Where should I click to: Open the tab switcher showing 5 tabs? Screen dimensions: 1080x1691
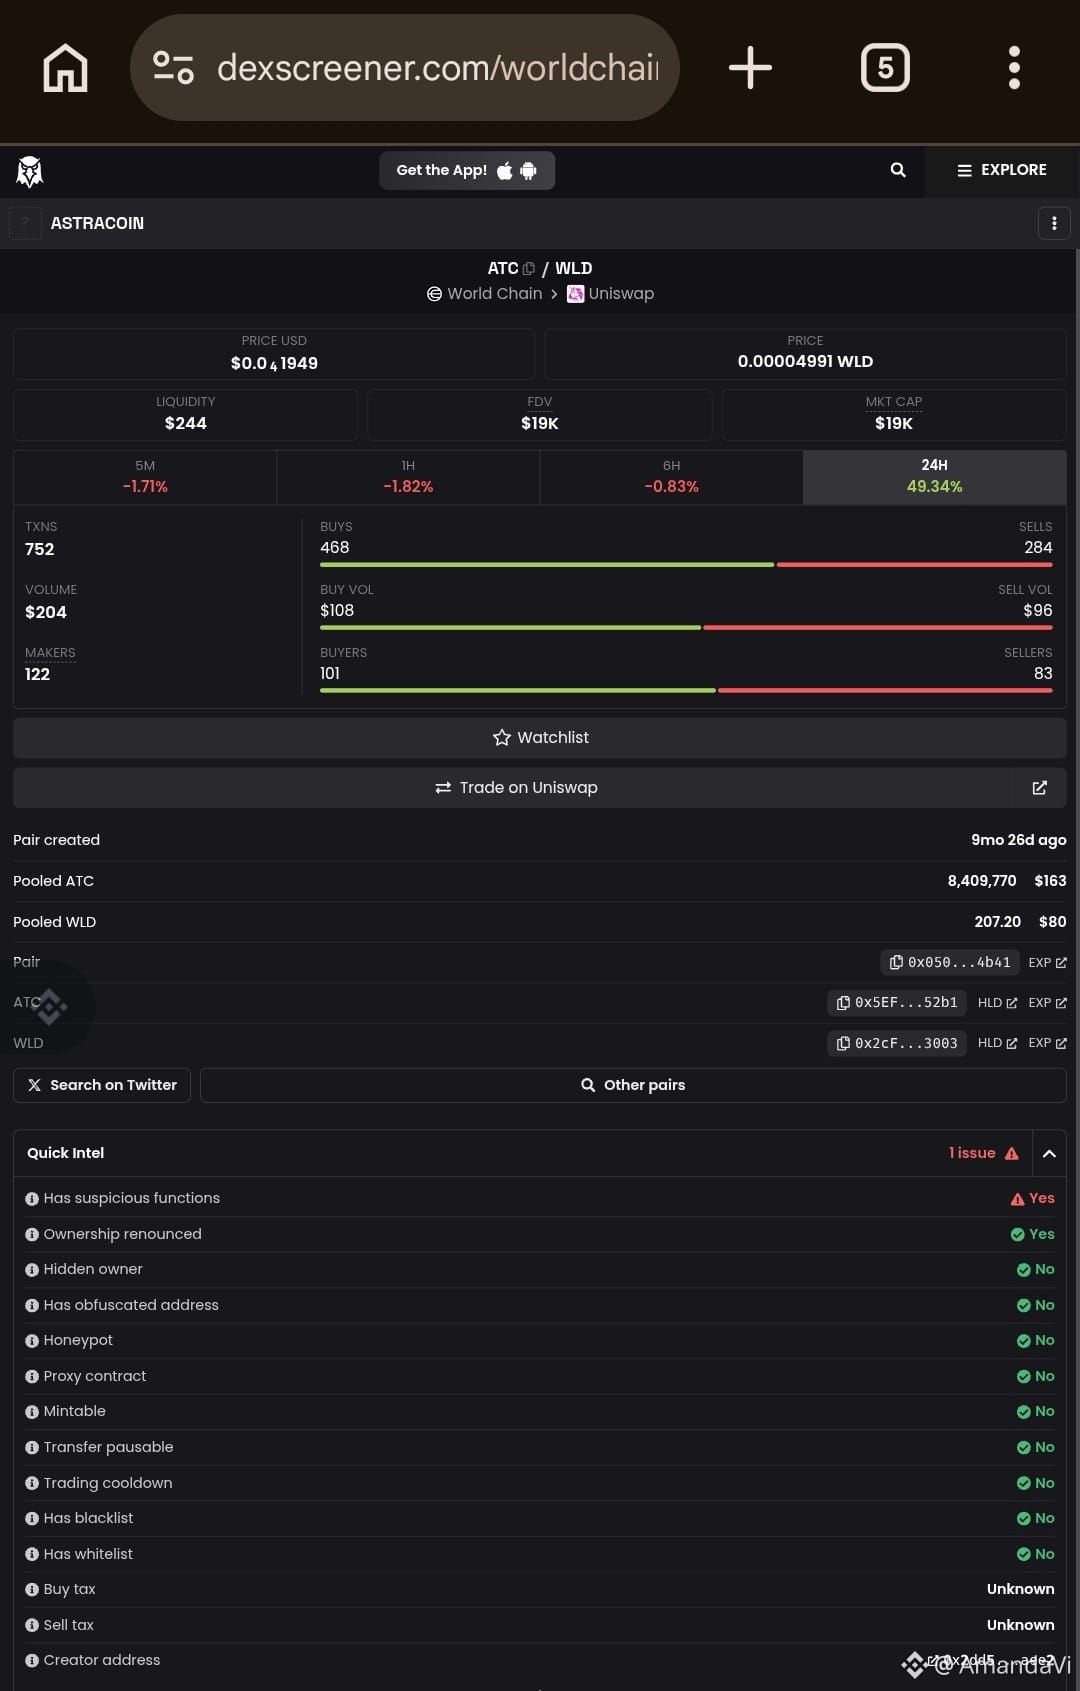[x=885, y=68]
